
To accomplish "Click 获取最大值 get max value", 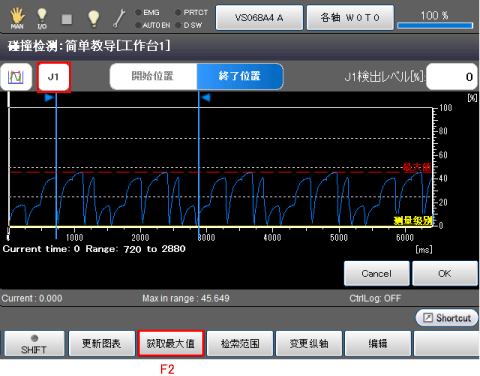I will click(x=171, y=344).
